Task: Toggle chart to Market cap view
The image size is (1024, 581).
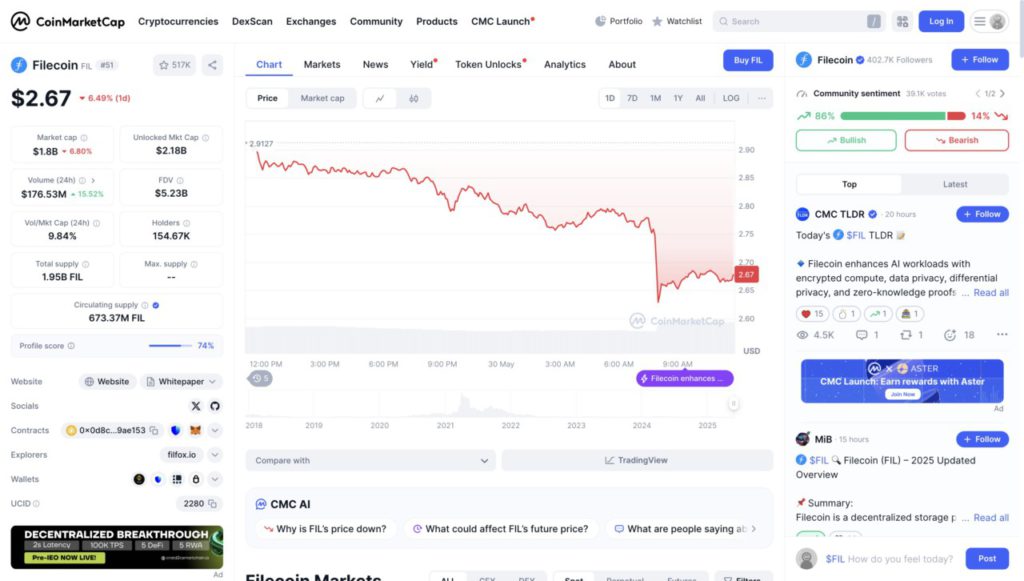Action: pos(322,98)
